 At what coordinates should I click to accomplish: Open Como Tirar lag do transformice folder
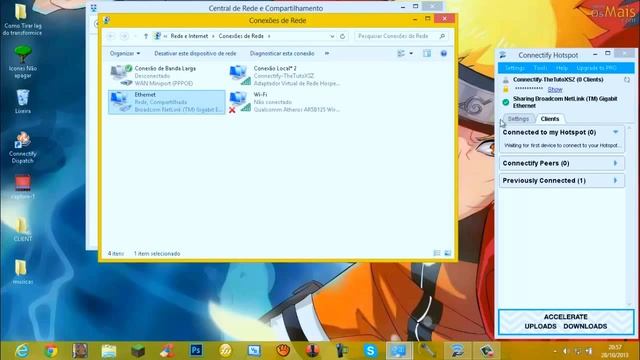pos(22,20)
